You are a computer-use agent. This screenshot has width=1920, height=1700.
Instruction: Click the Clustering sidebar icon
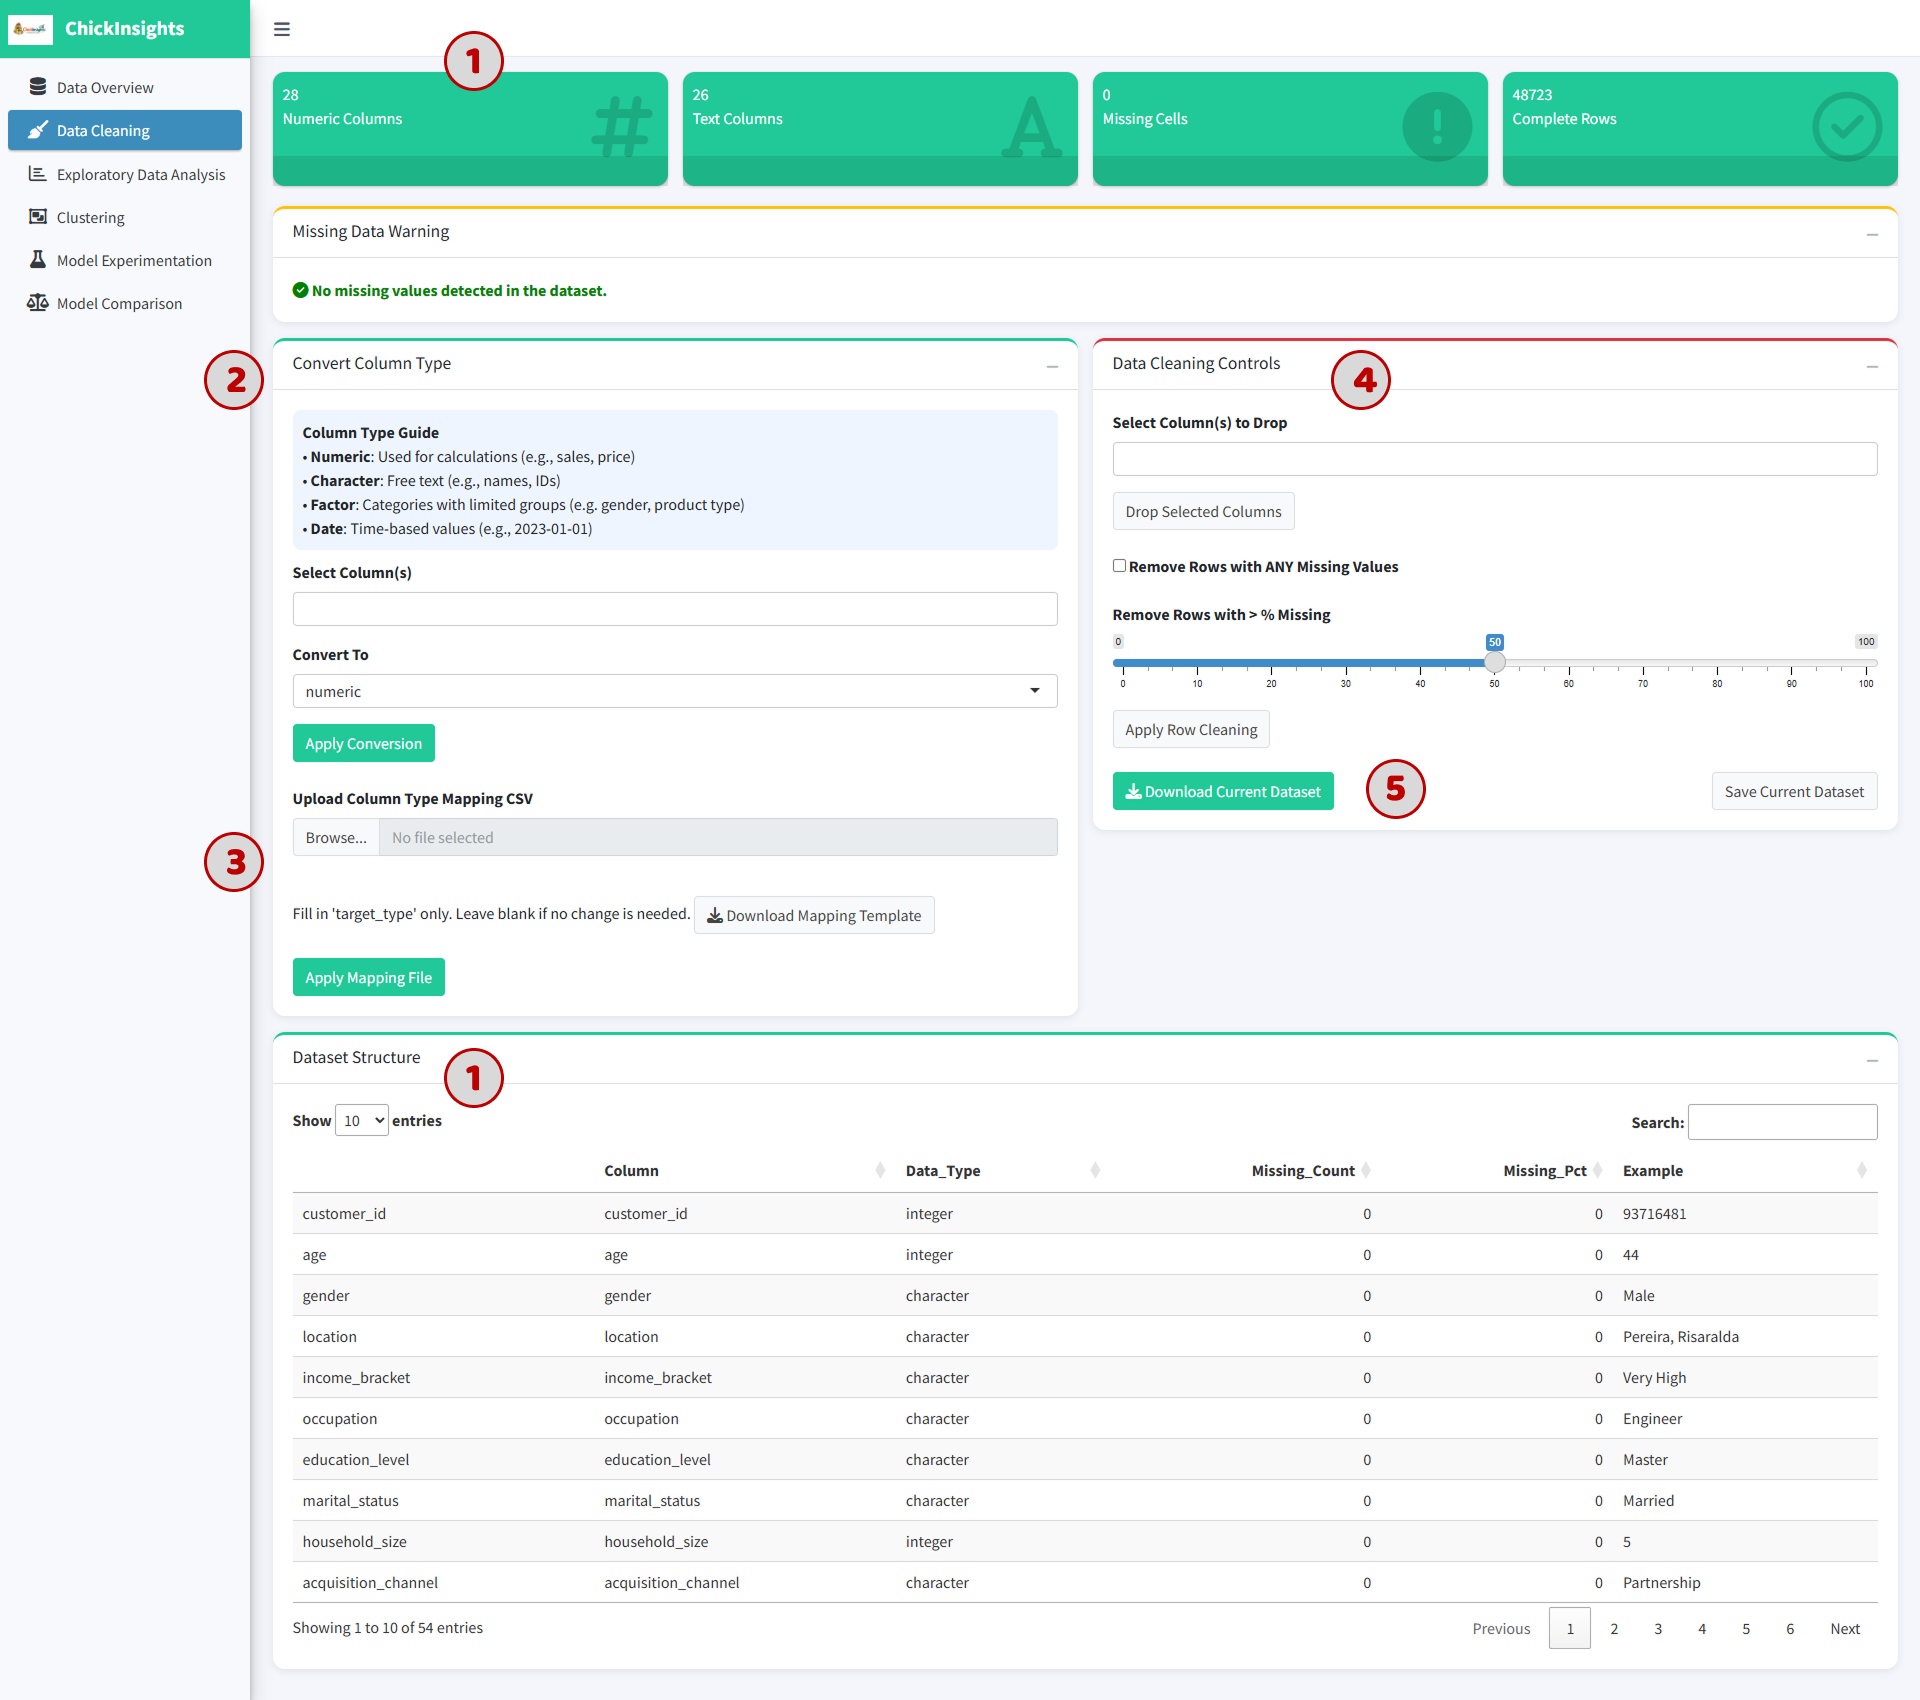tap(38, 217)
